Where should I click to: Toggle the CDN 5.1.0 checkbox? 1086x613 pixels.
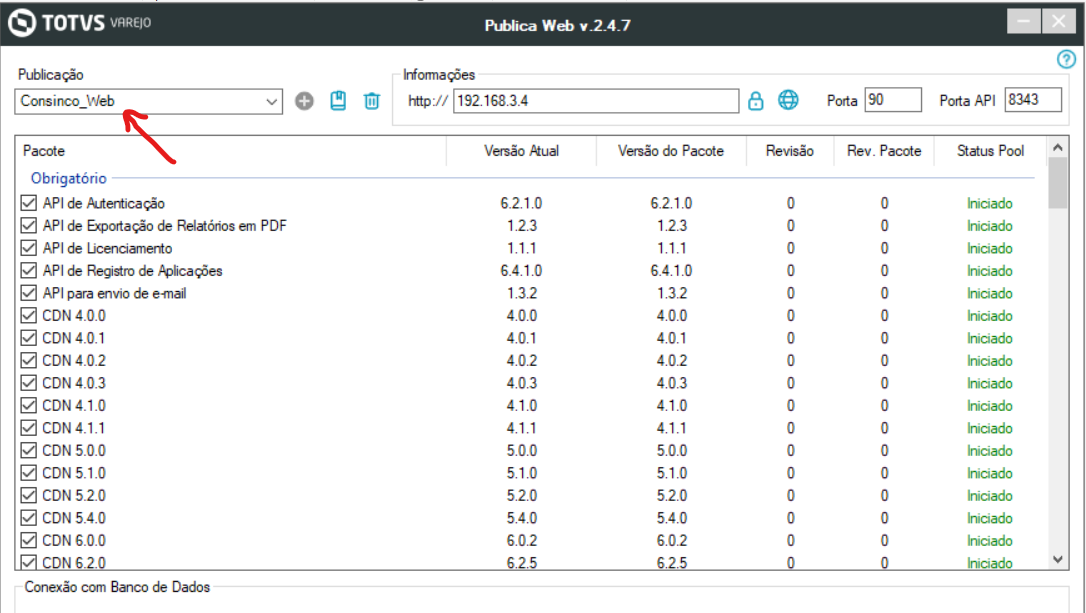tap(28, 473)
